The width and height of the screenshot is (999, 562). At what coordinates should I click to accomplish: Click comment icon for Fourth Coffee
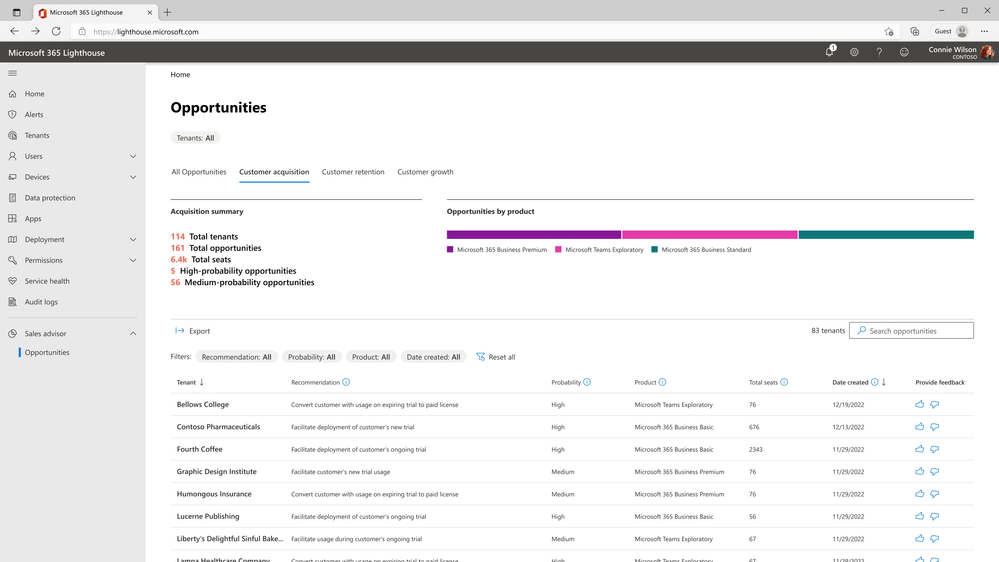pos(935,449)
